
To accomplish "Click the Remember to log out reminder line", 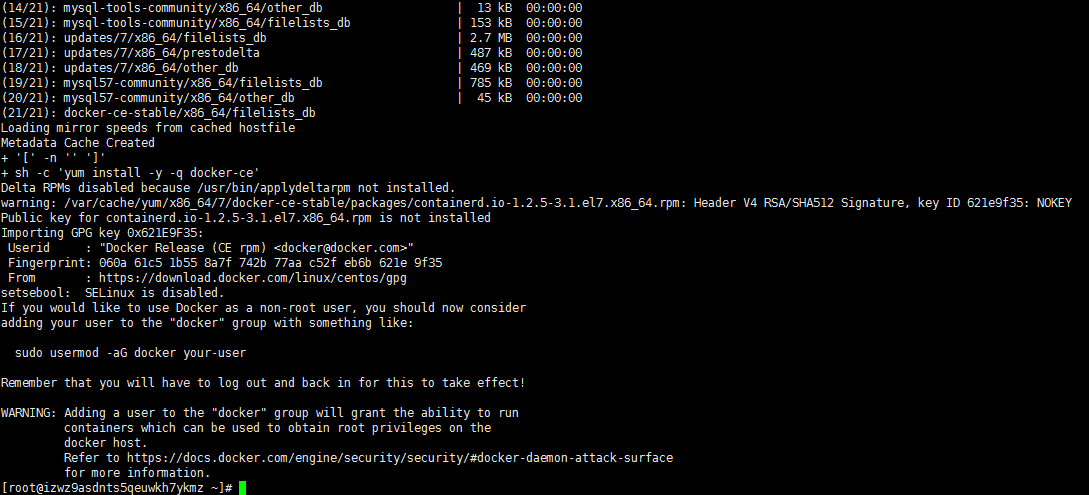I will (262, 383).
